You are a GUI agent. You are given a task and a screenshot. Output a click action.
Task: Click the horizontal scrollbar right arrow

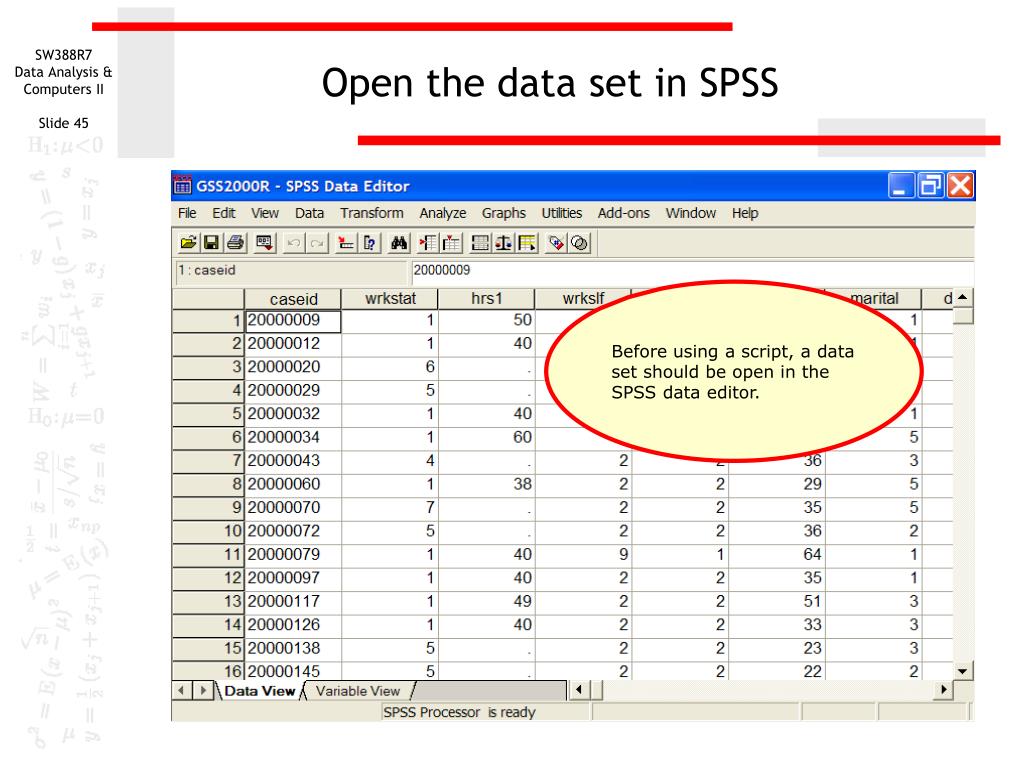pos(943,690)
